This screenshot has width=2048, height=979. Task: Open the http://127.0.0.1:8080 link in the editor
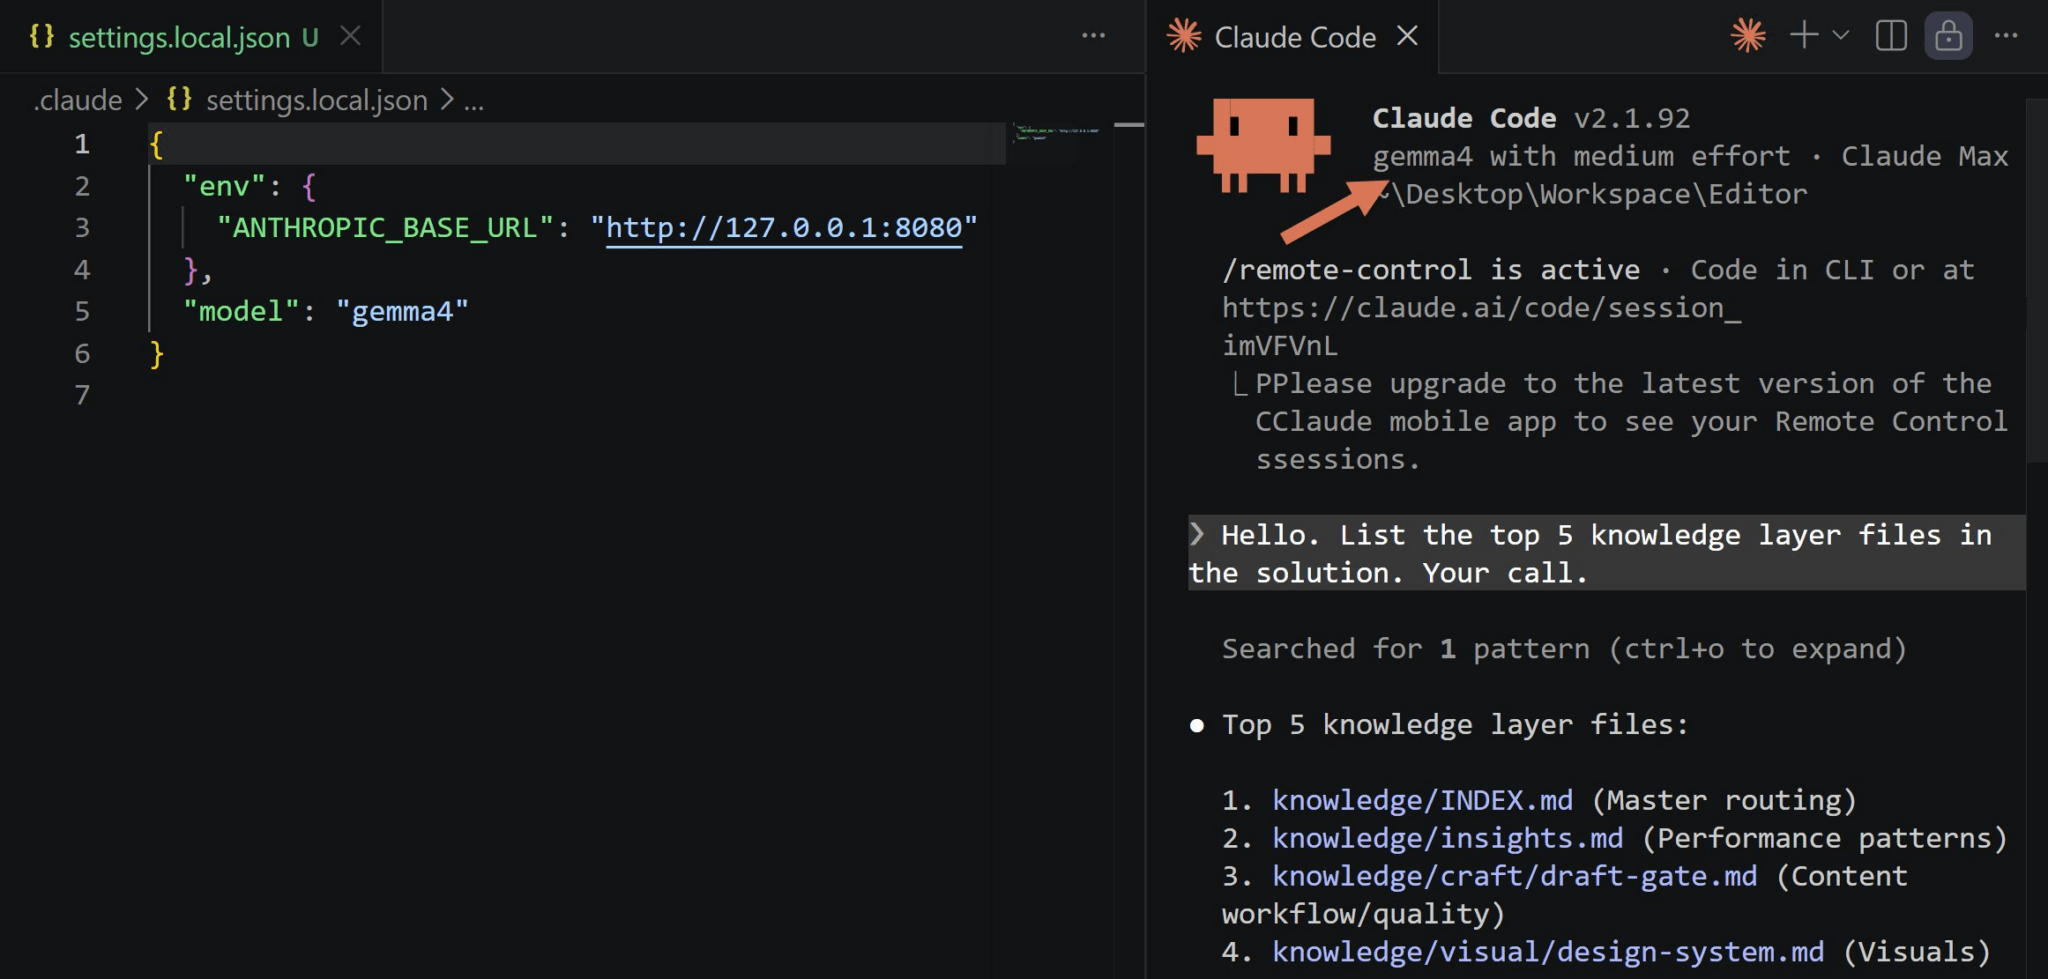pyautogui.click(x=784, y=228)
